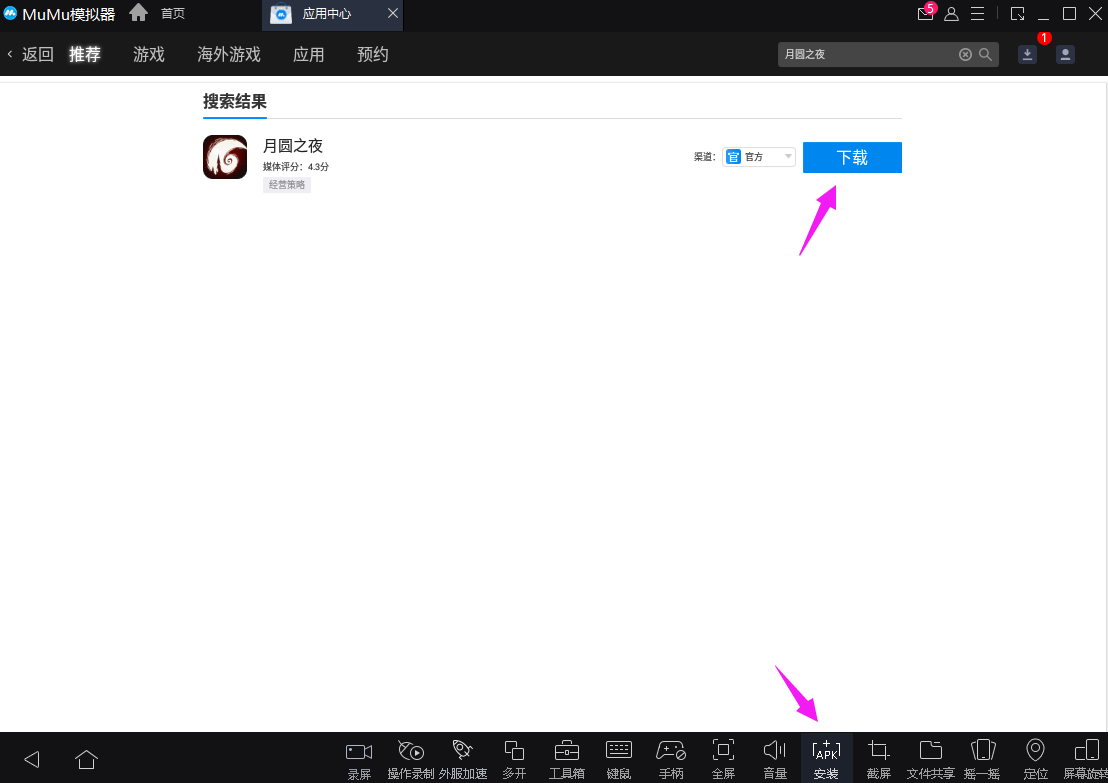Open the 键鼠 keyboard mapping settings
1108x783 pixels.
(619, 759)
